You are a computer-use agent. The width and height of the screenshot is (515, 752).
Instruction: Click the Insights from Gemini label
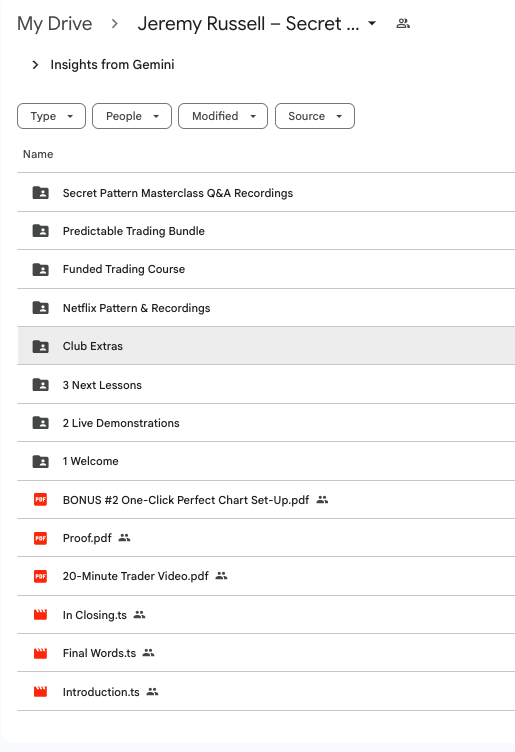(112, 65)
